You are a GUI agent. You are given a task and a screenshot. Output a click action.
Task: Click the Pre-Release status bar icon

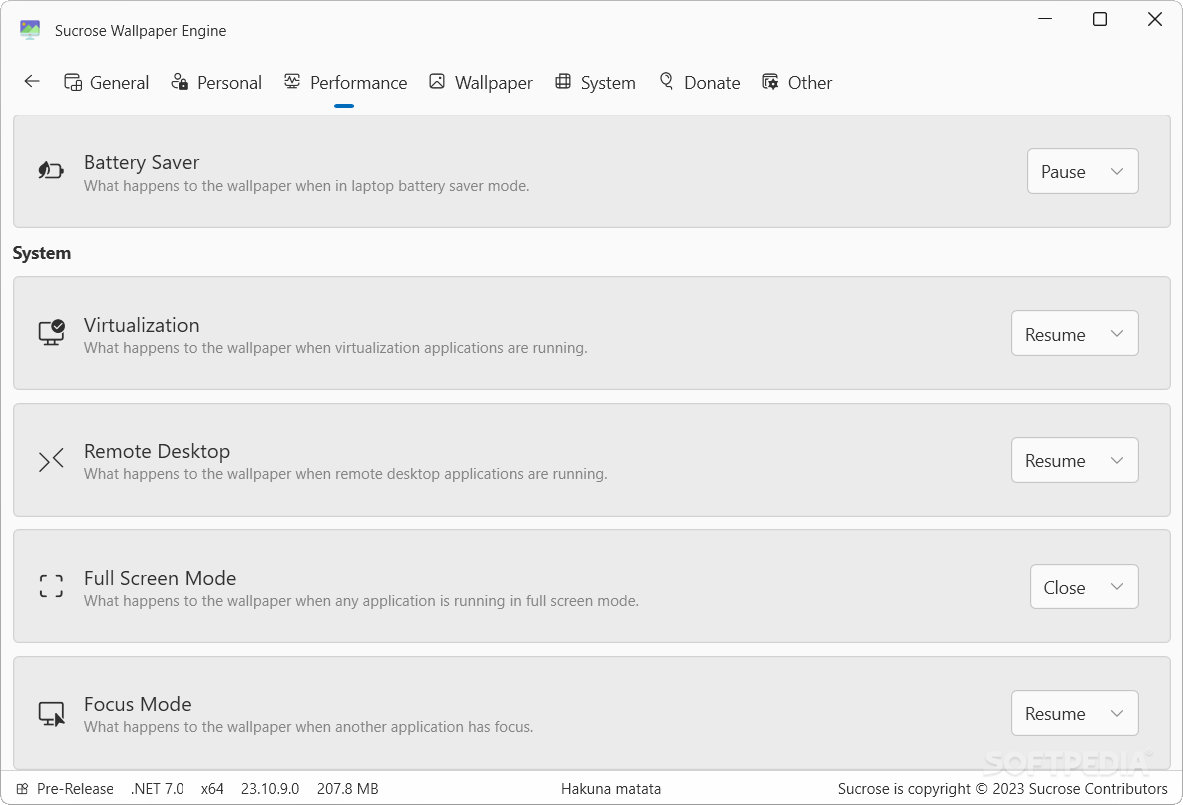[23, 788]
